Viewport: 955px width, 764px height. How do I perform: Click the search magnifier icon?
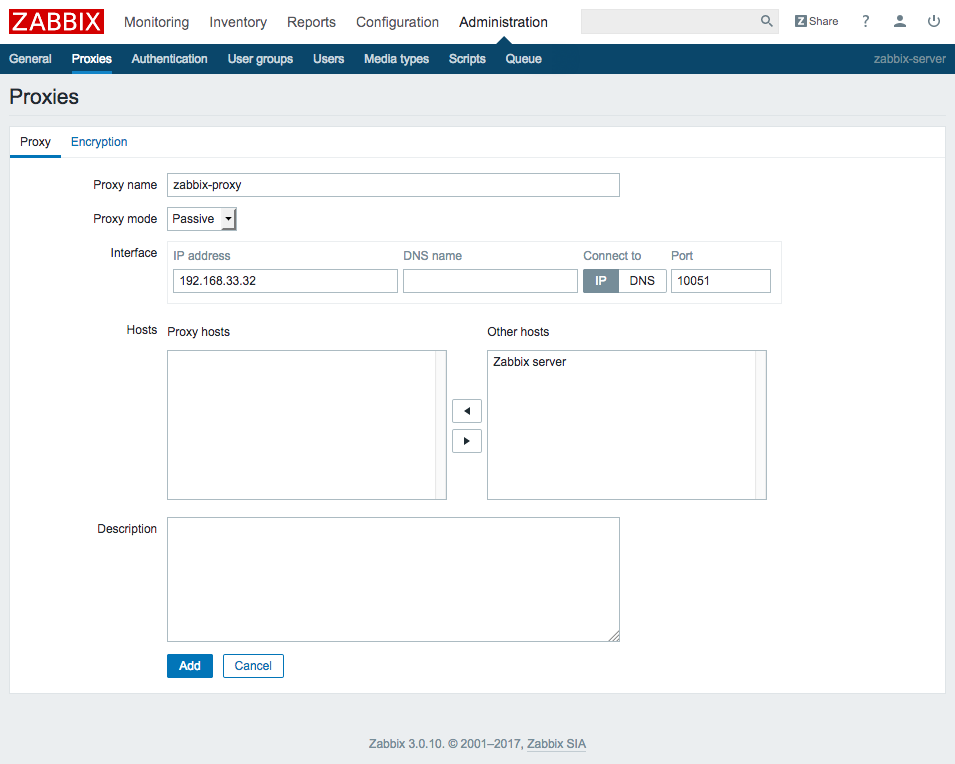click(x=766, y=21)
